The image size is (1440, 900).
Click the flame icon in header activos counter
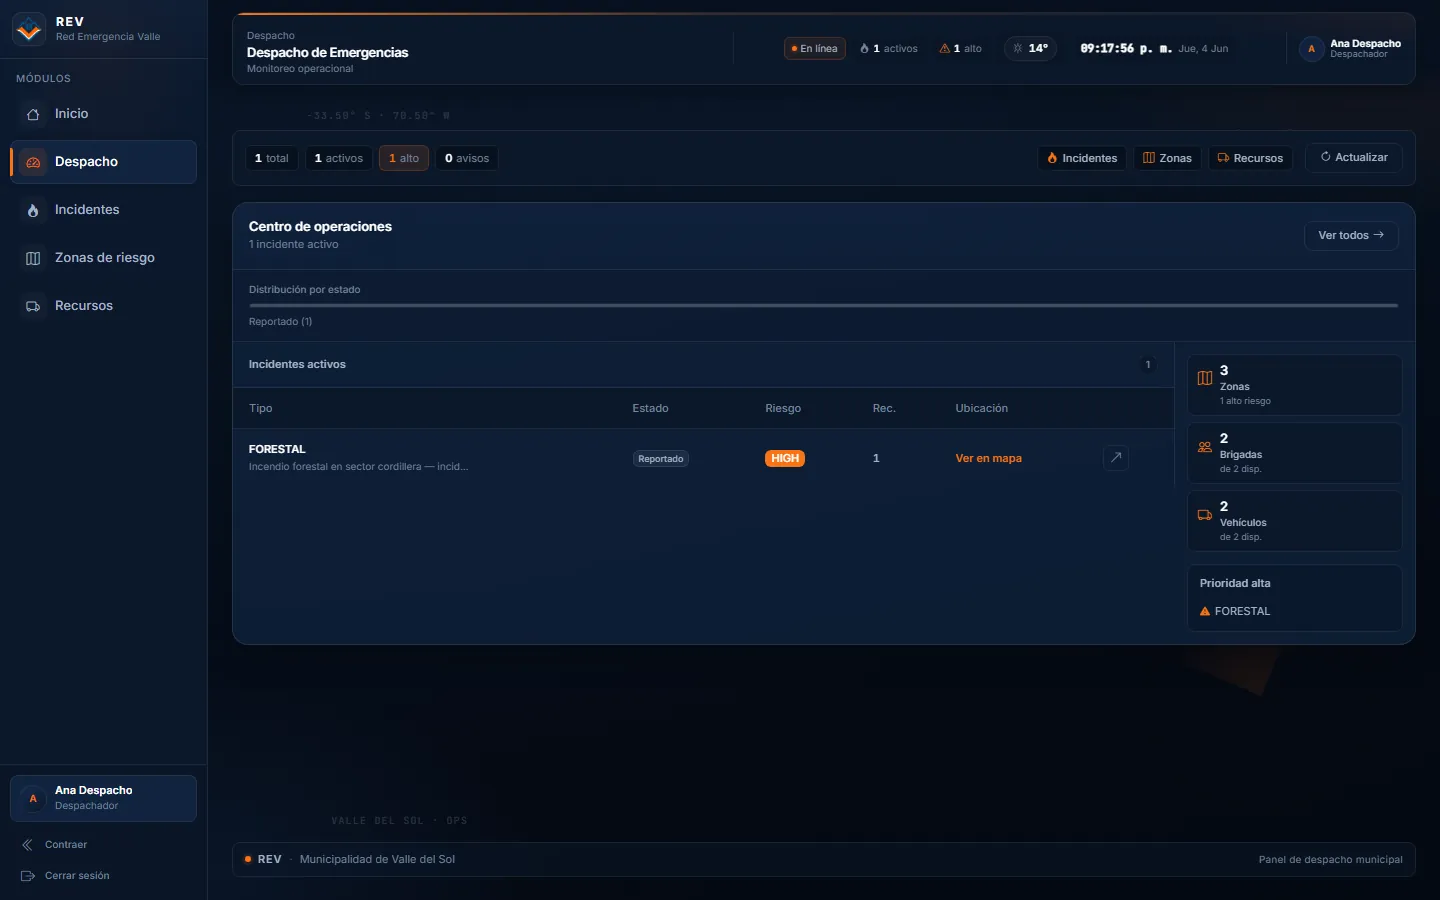tap(864, 48)
